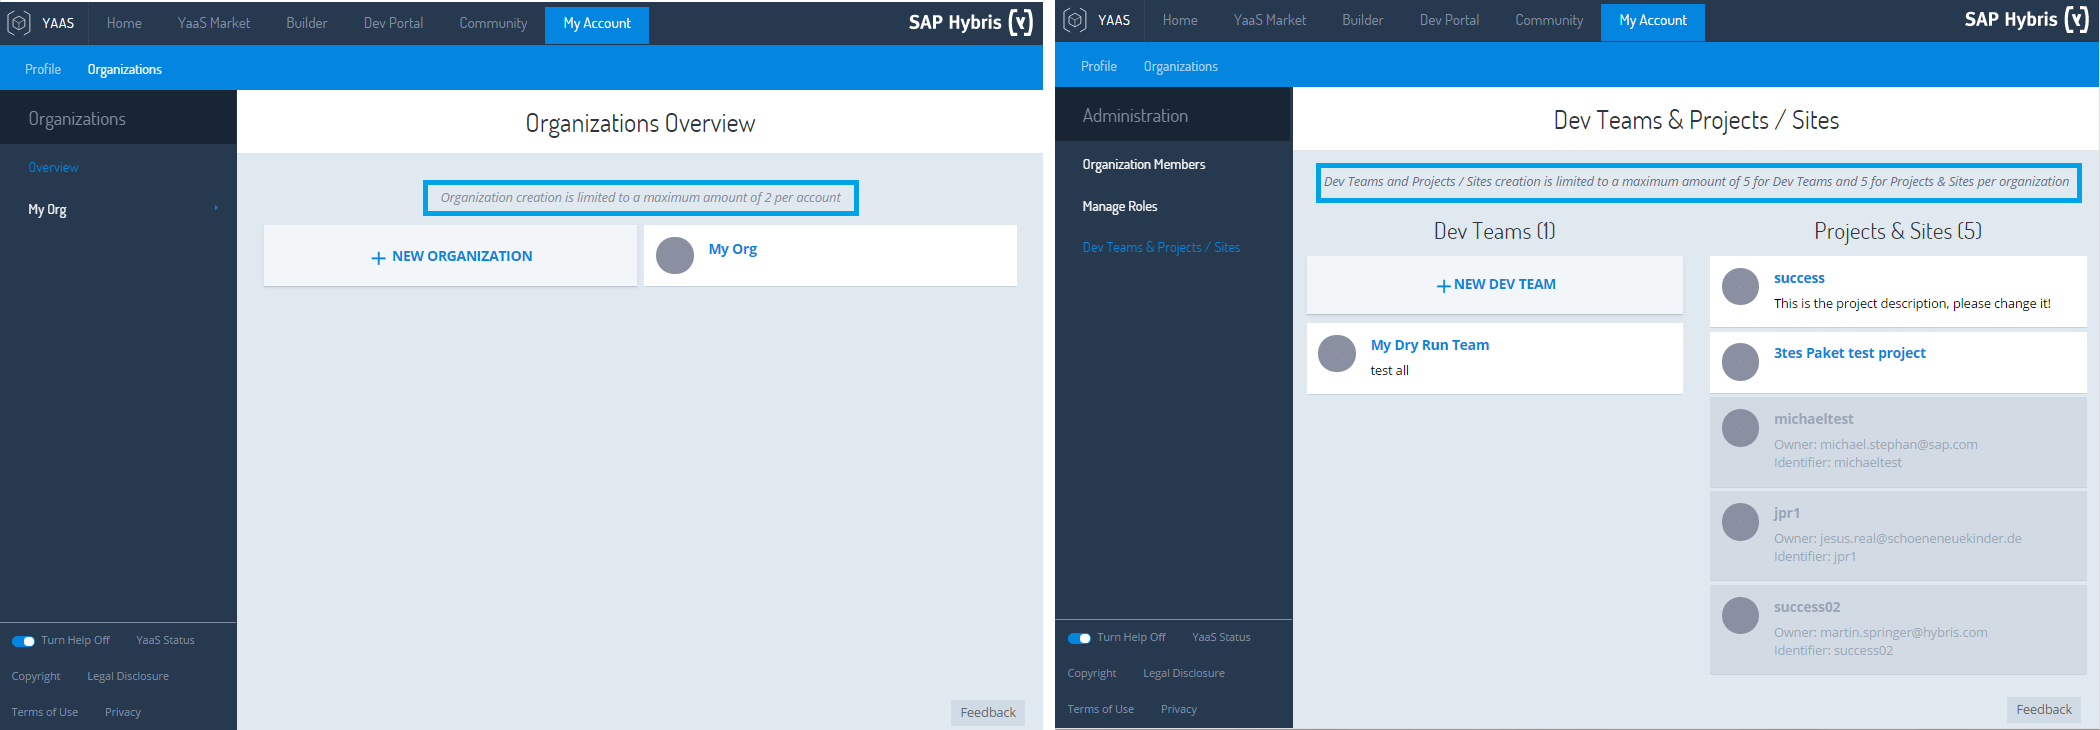The height and width of the screenshot is (730, 2100).
Task: Click YAAS hexagon logo on Dev Teams page
Action: (x=1075, y=20)
